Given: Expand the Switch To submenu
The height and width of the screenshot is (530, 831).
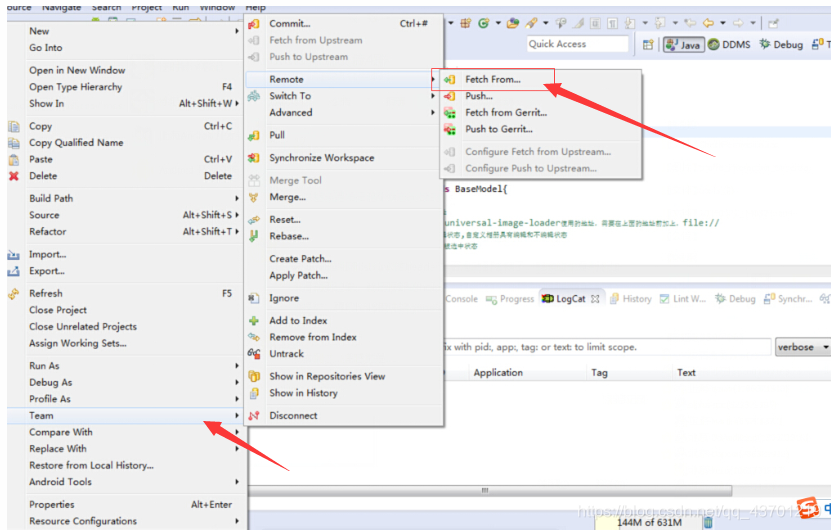Looking at the screenshot, I should [x=433, y=96].
